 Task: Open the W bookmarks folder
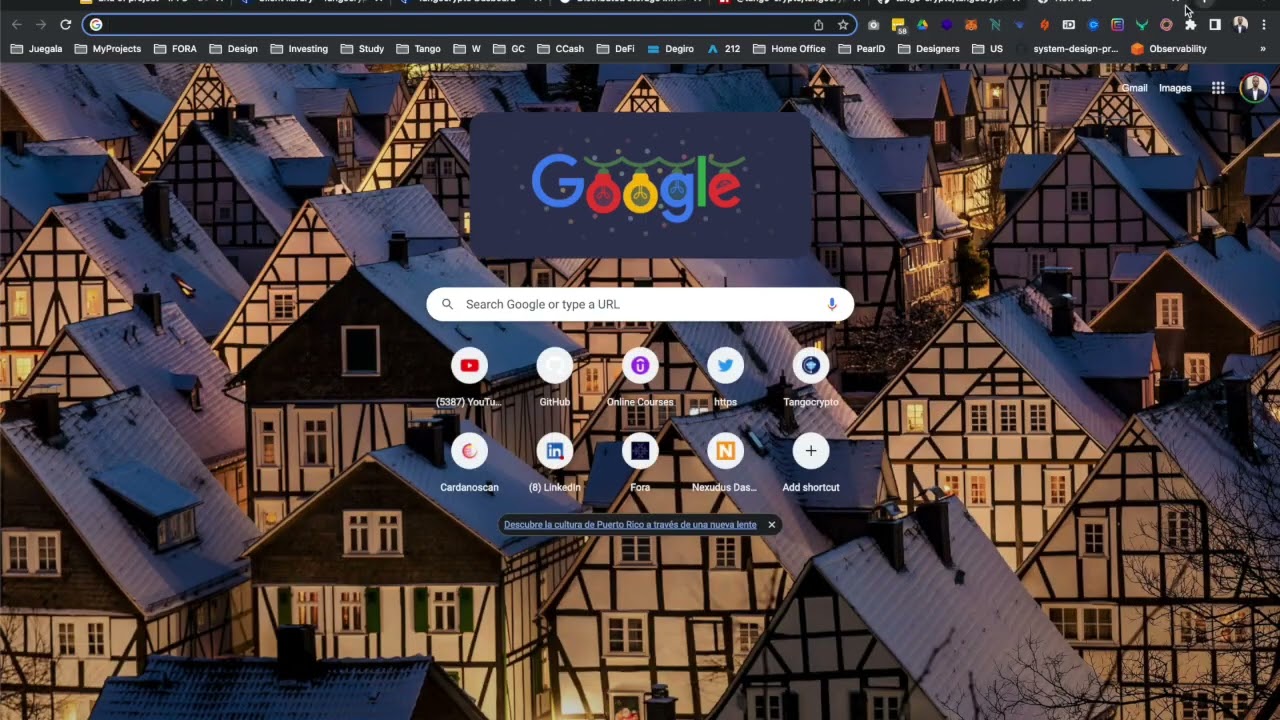coord(467,48)
